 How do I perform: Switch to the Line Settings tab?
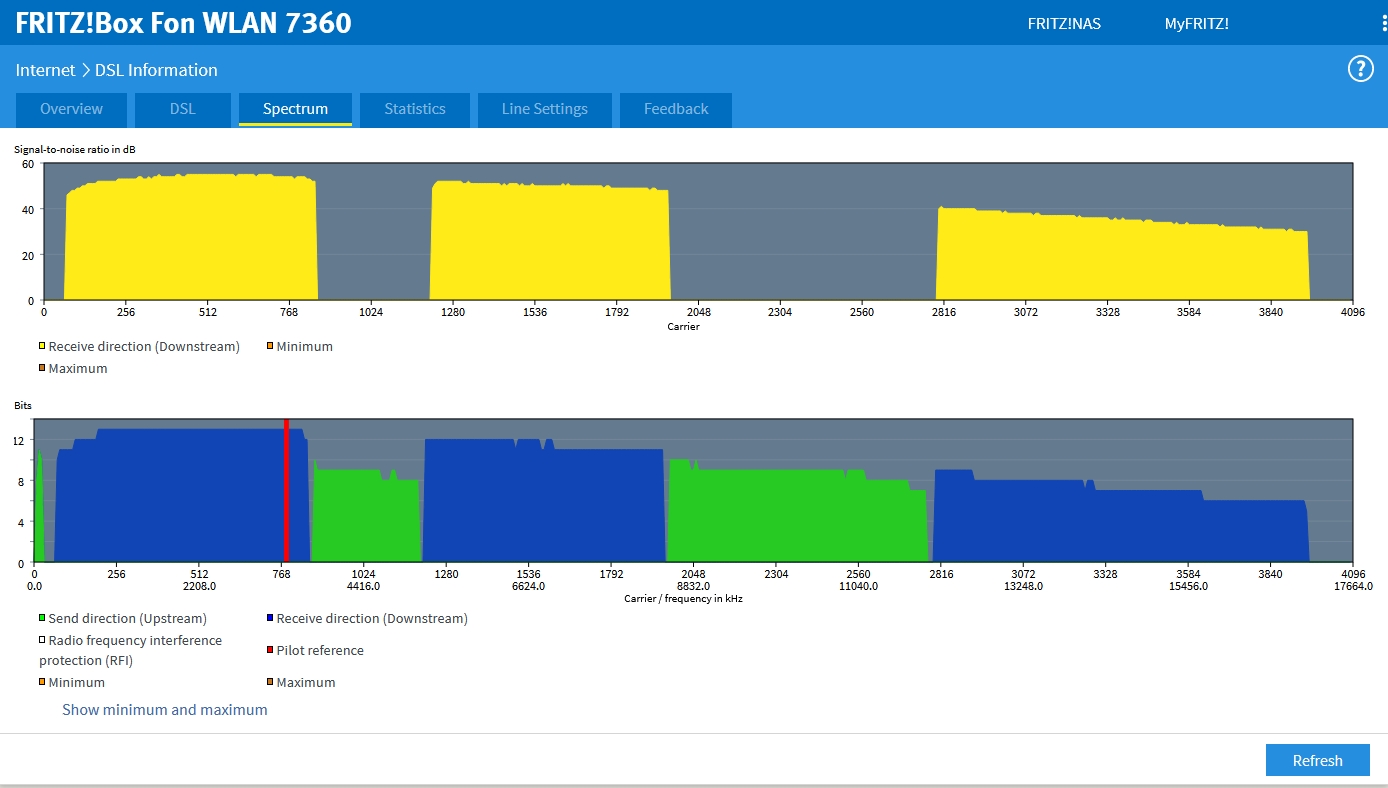click(544, 109)
